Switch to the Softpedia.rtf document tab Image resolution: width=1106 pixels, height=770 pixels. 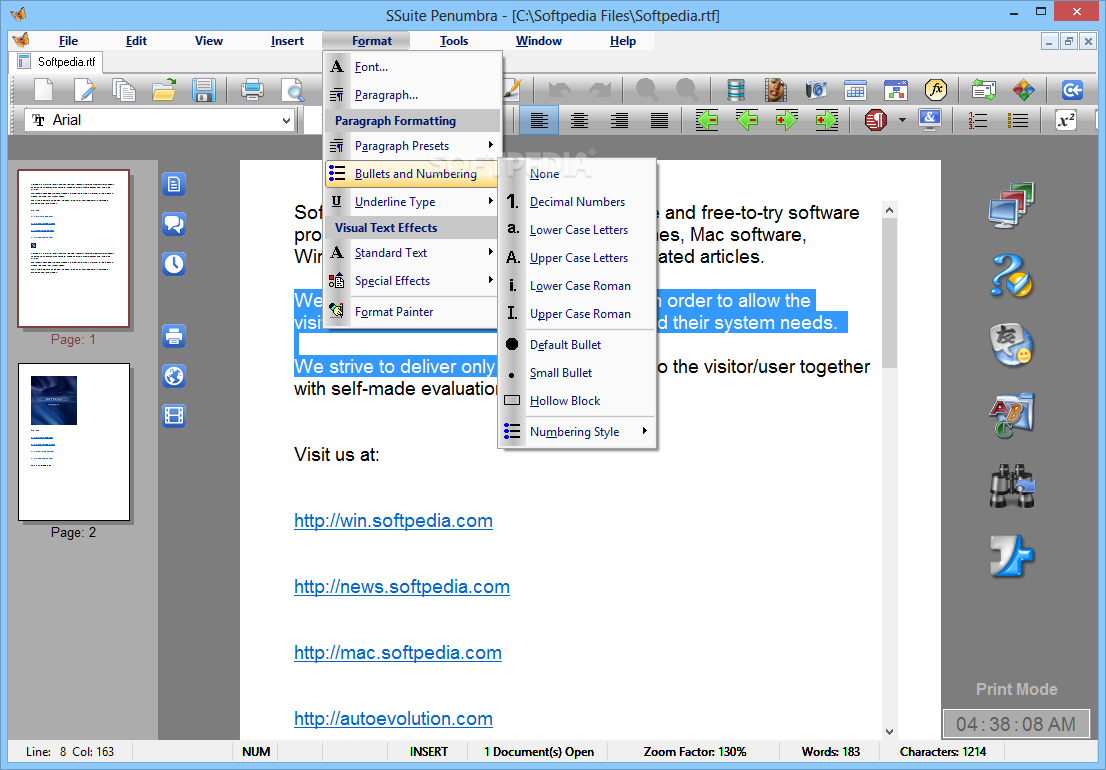[57, 62]
